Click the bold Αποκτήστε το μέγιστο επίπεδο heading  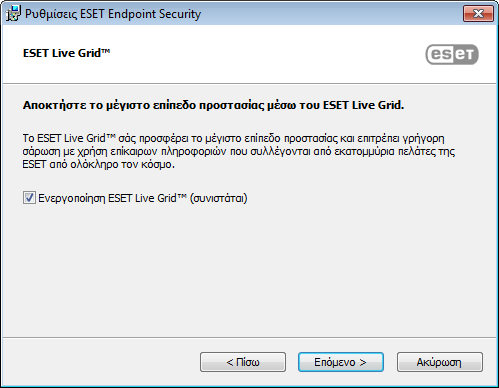pos(213,105)
